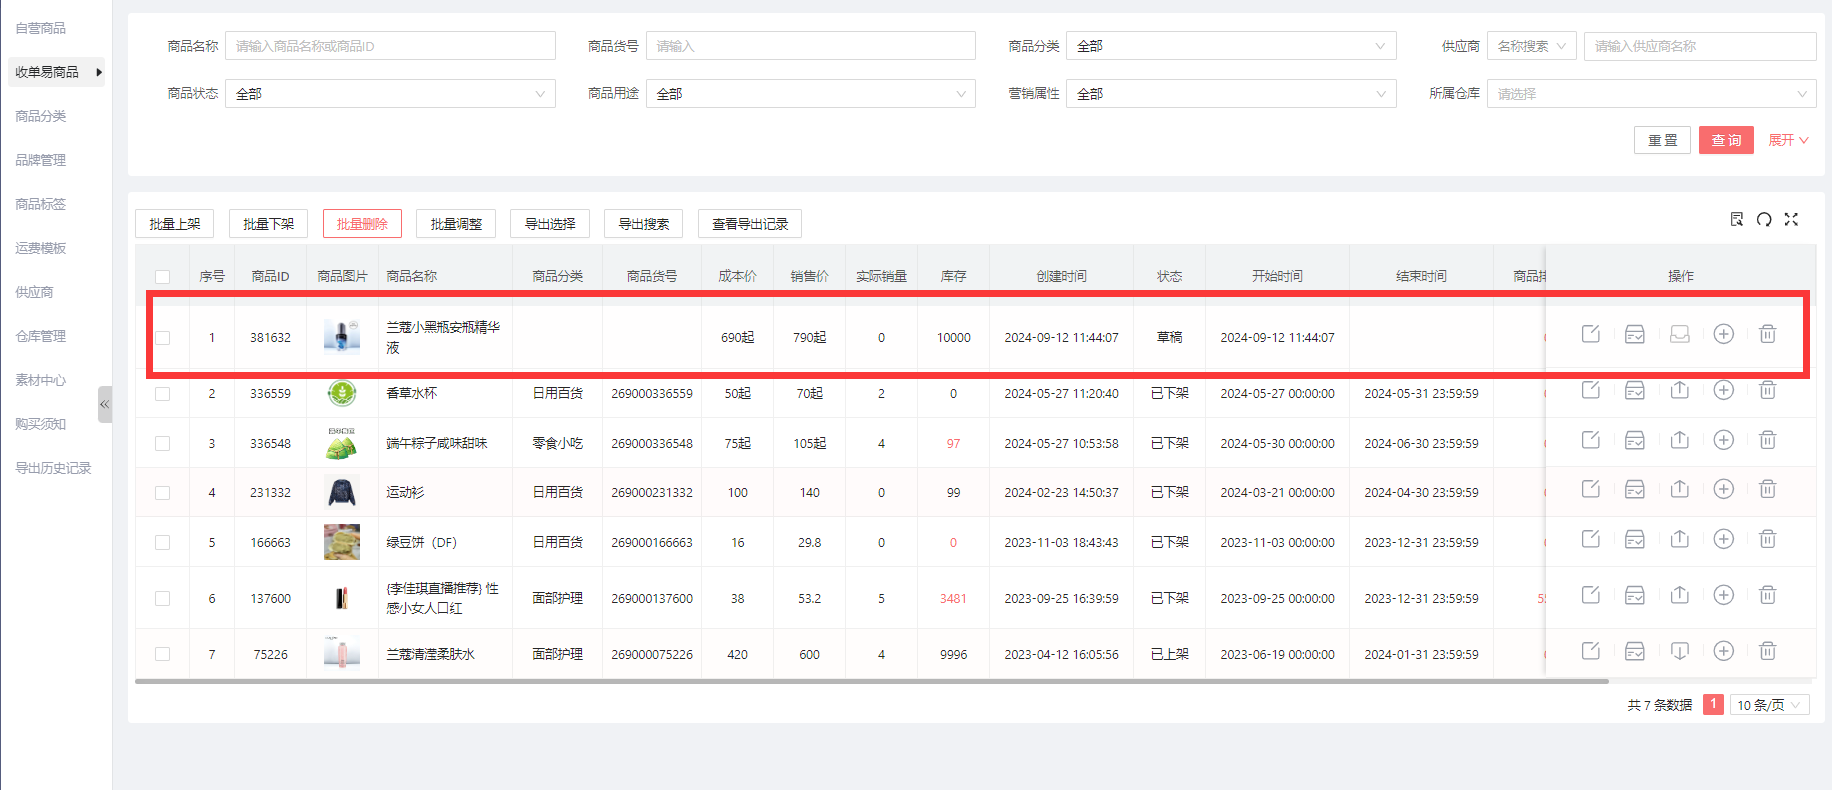Click edit icon for 兰蔻小黑瓶安瓶精华液 row
Image resolution: width=1832 pixels, height=790 pixels.
[x=1590, y=334]
